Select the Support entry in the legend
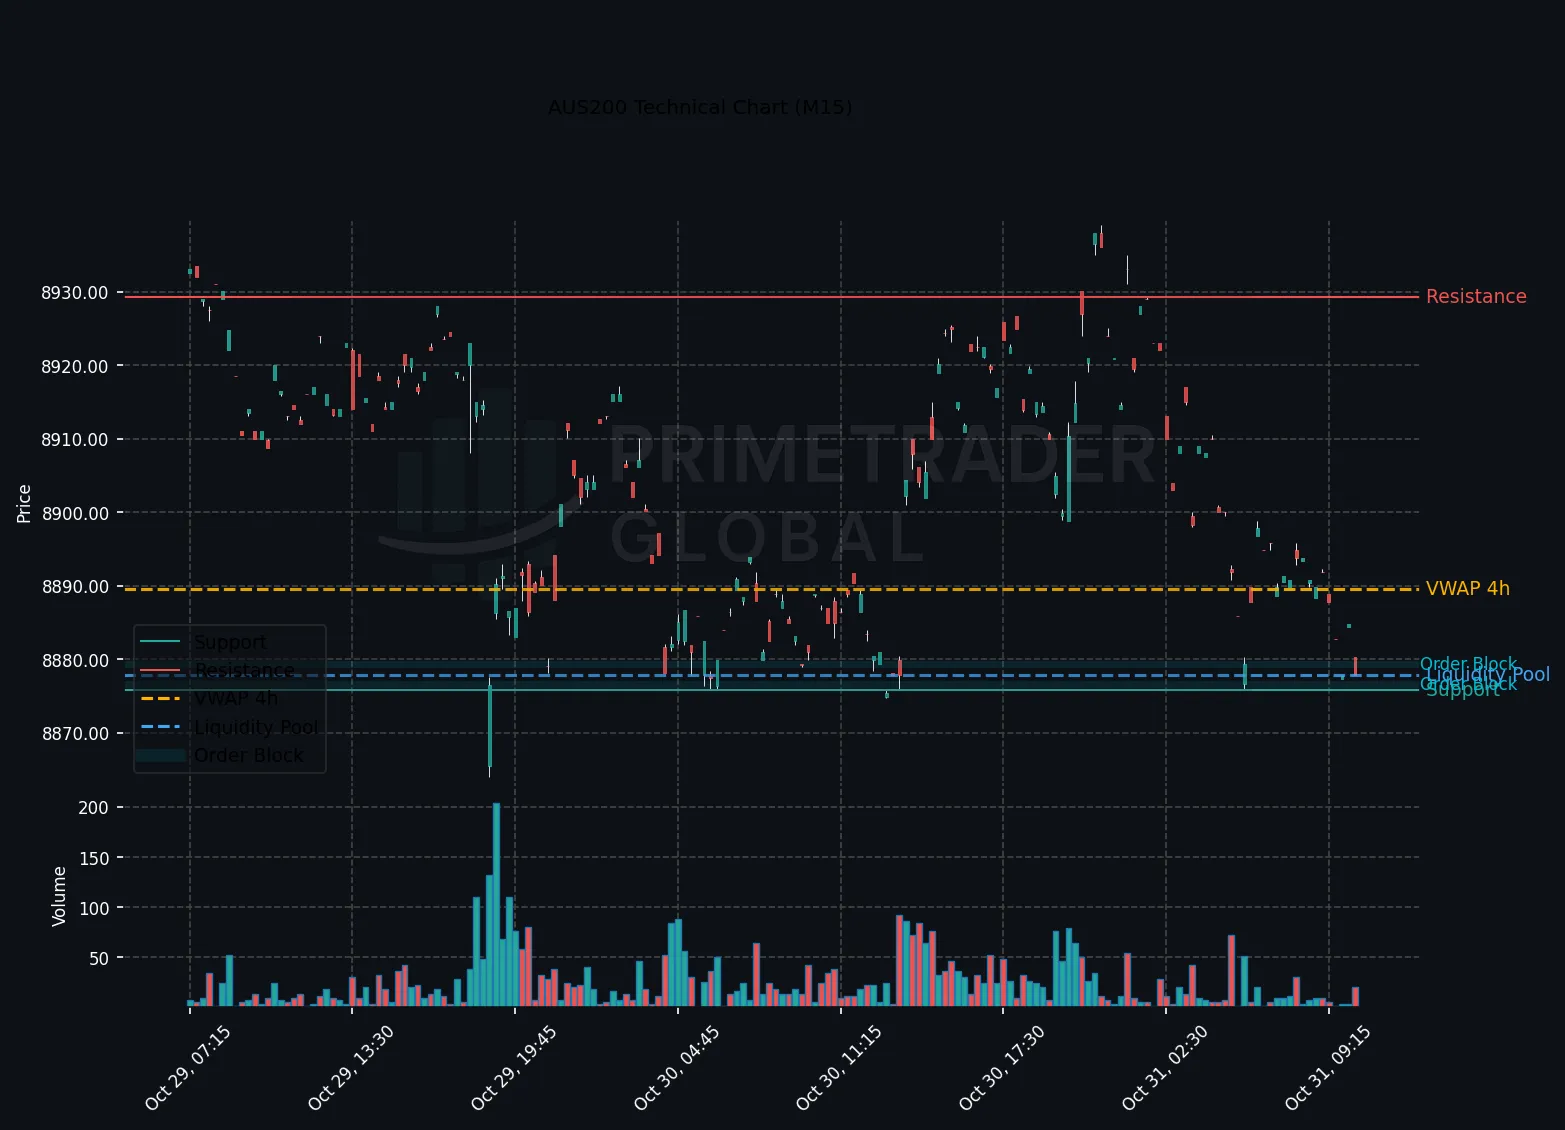Viewport: 1565px width, 1130px height. pos(230,642)
